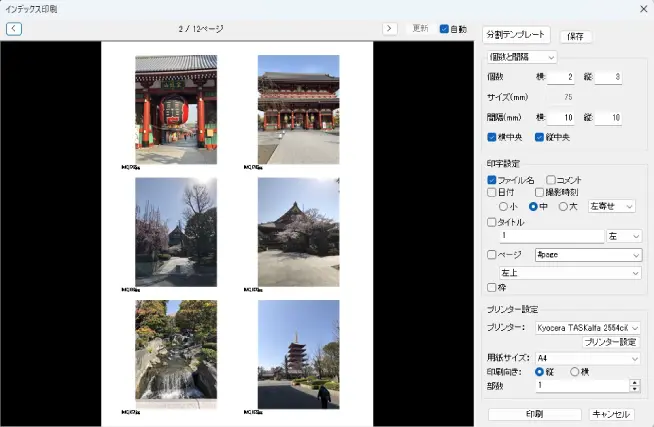Image resolution: width=654 pixels, height=427 pixels.
Task: Click the Hozomon gate photo thumbnail
Action: (299, 110)
